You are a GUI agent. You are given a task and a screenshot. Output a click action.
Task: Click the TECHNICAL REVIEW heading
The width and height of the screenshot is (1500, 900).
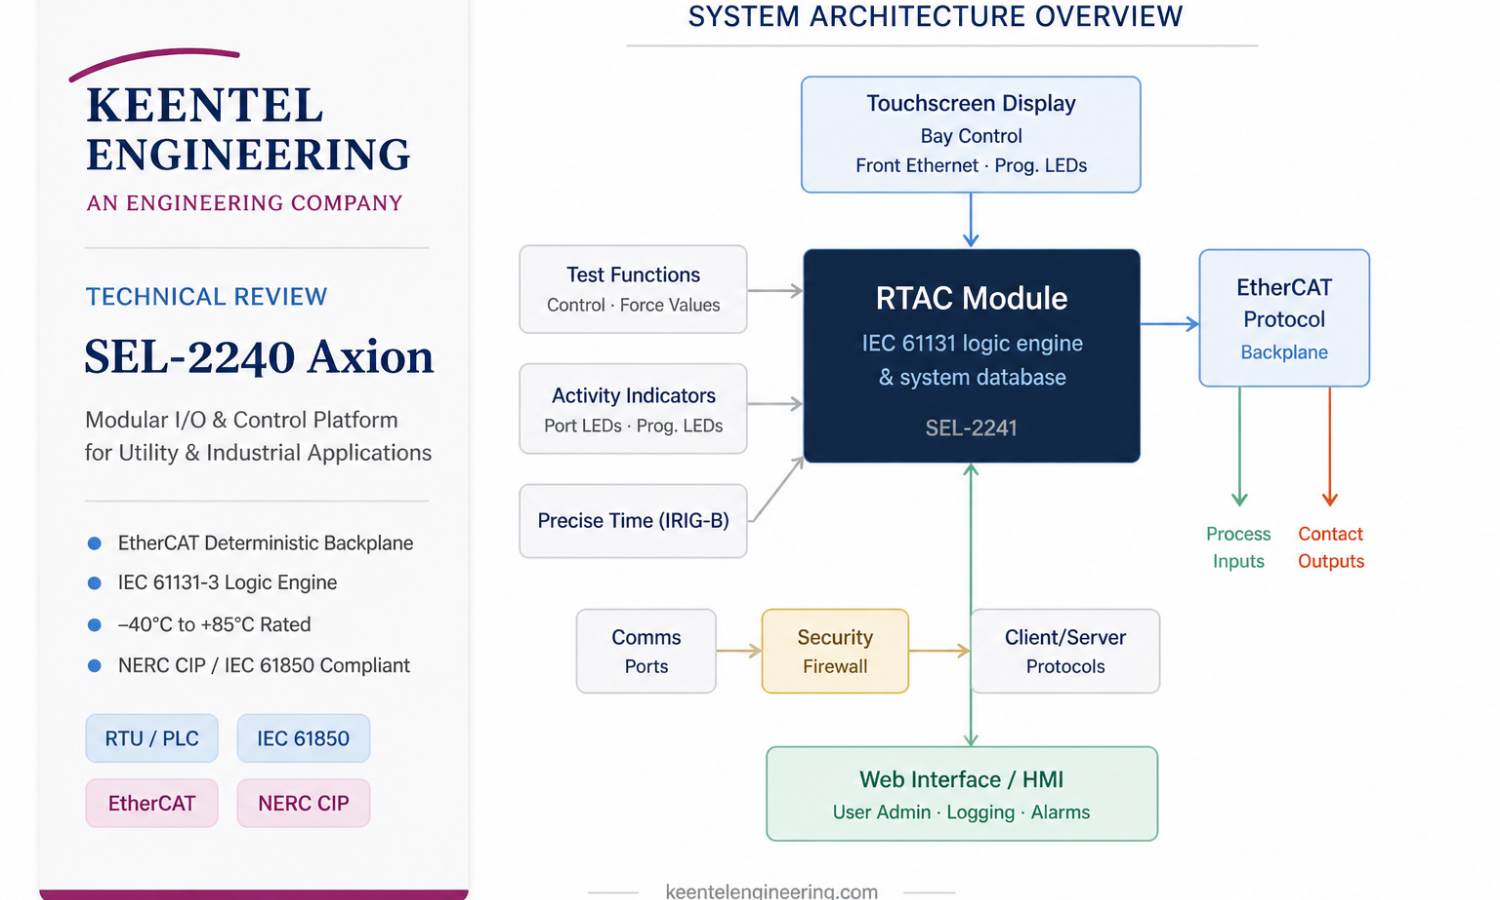pos(206,297)
